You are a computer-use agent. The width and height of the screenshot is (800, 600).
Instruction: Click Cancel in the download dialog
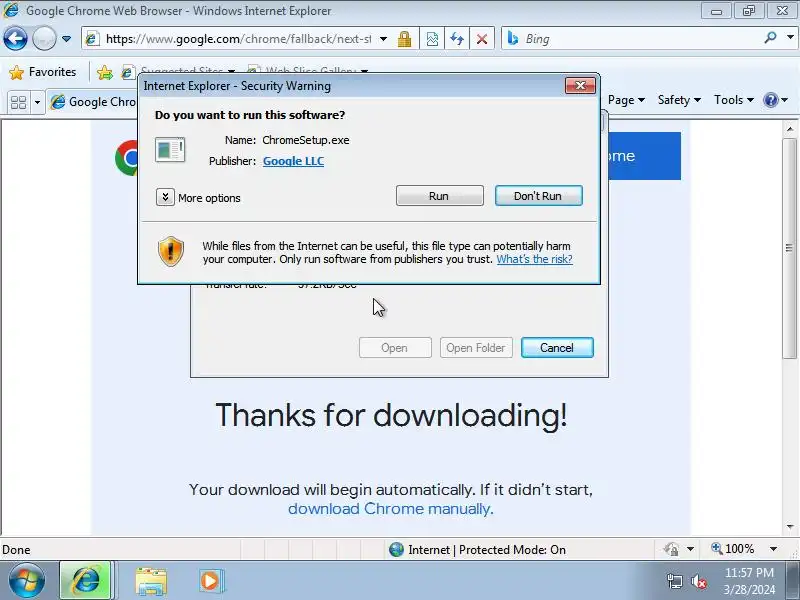tap(557, 347)
